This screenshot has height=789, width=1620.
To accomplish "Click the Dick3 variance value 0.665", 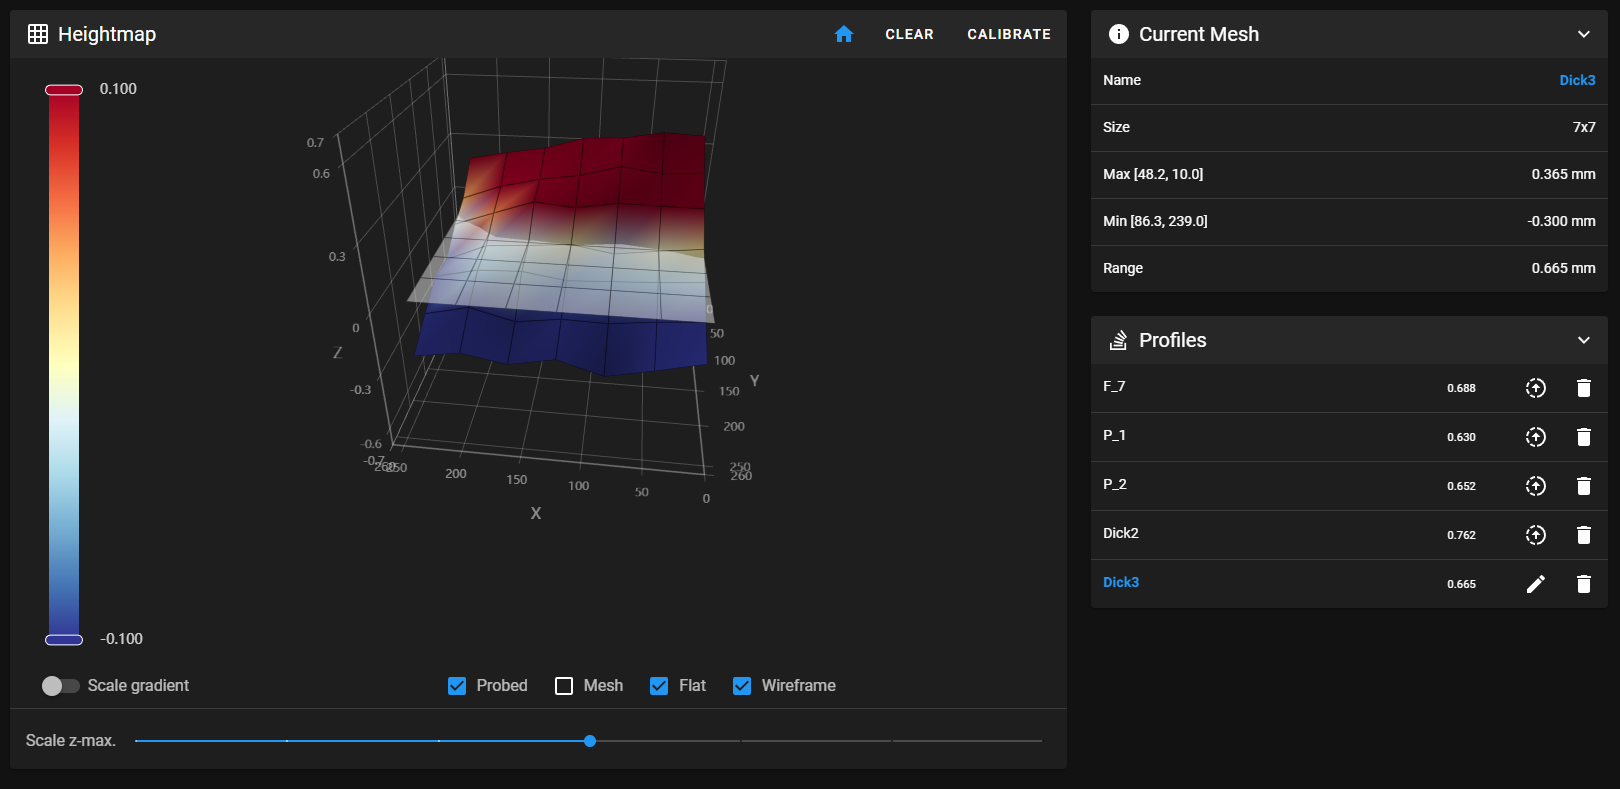I will (1461, 584).
